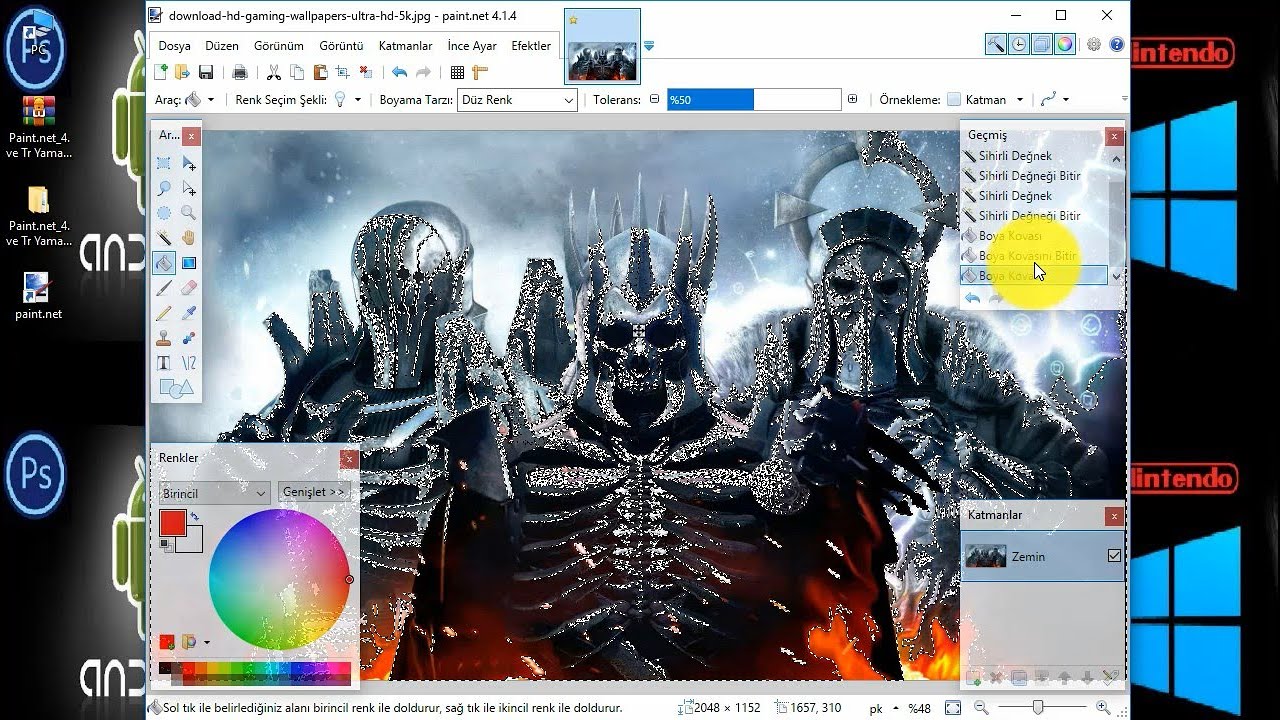Image resolution: width=1280 pixels, height=720 pixels.
Task: Toggle the History window button
Action: click(x=1018, y=44)
